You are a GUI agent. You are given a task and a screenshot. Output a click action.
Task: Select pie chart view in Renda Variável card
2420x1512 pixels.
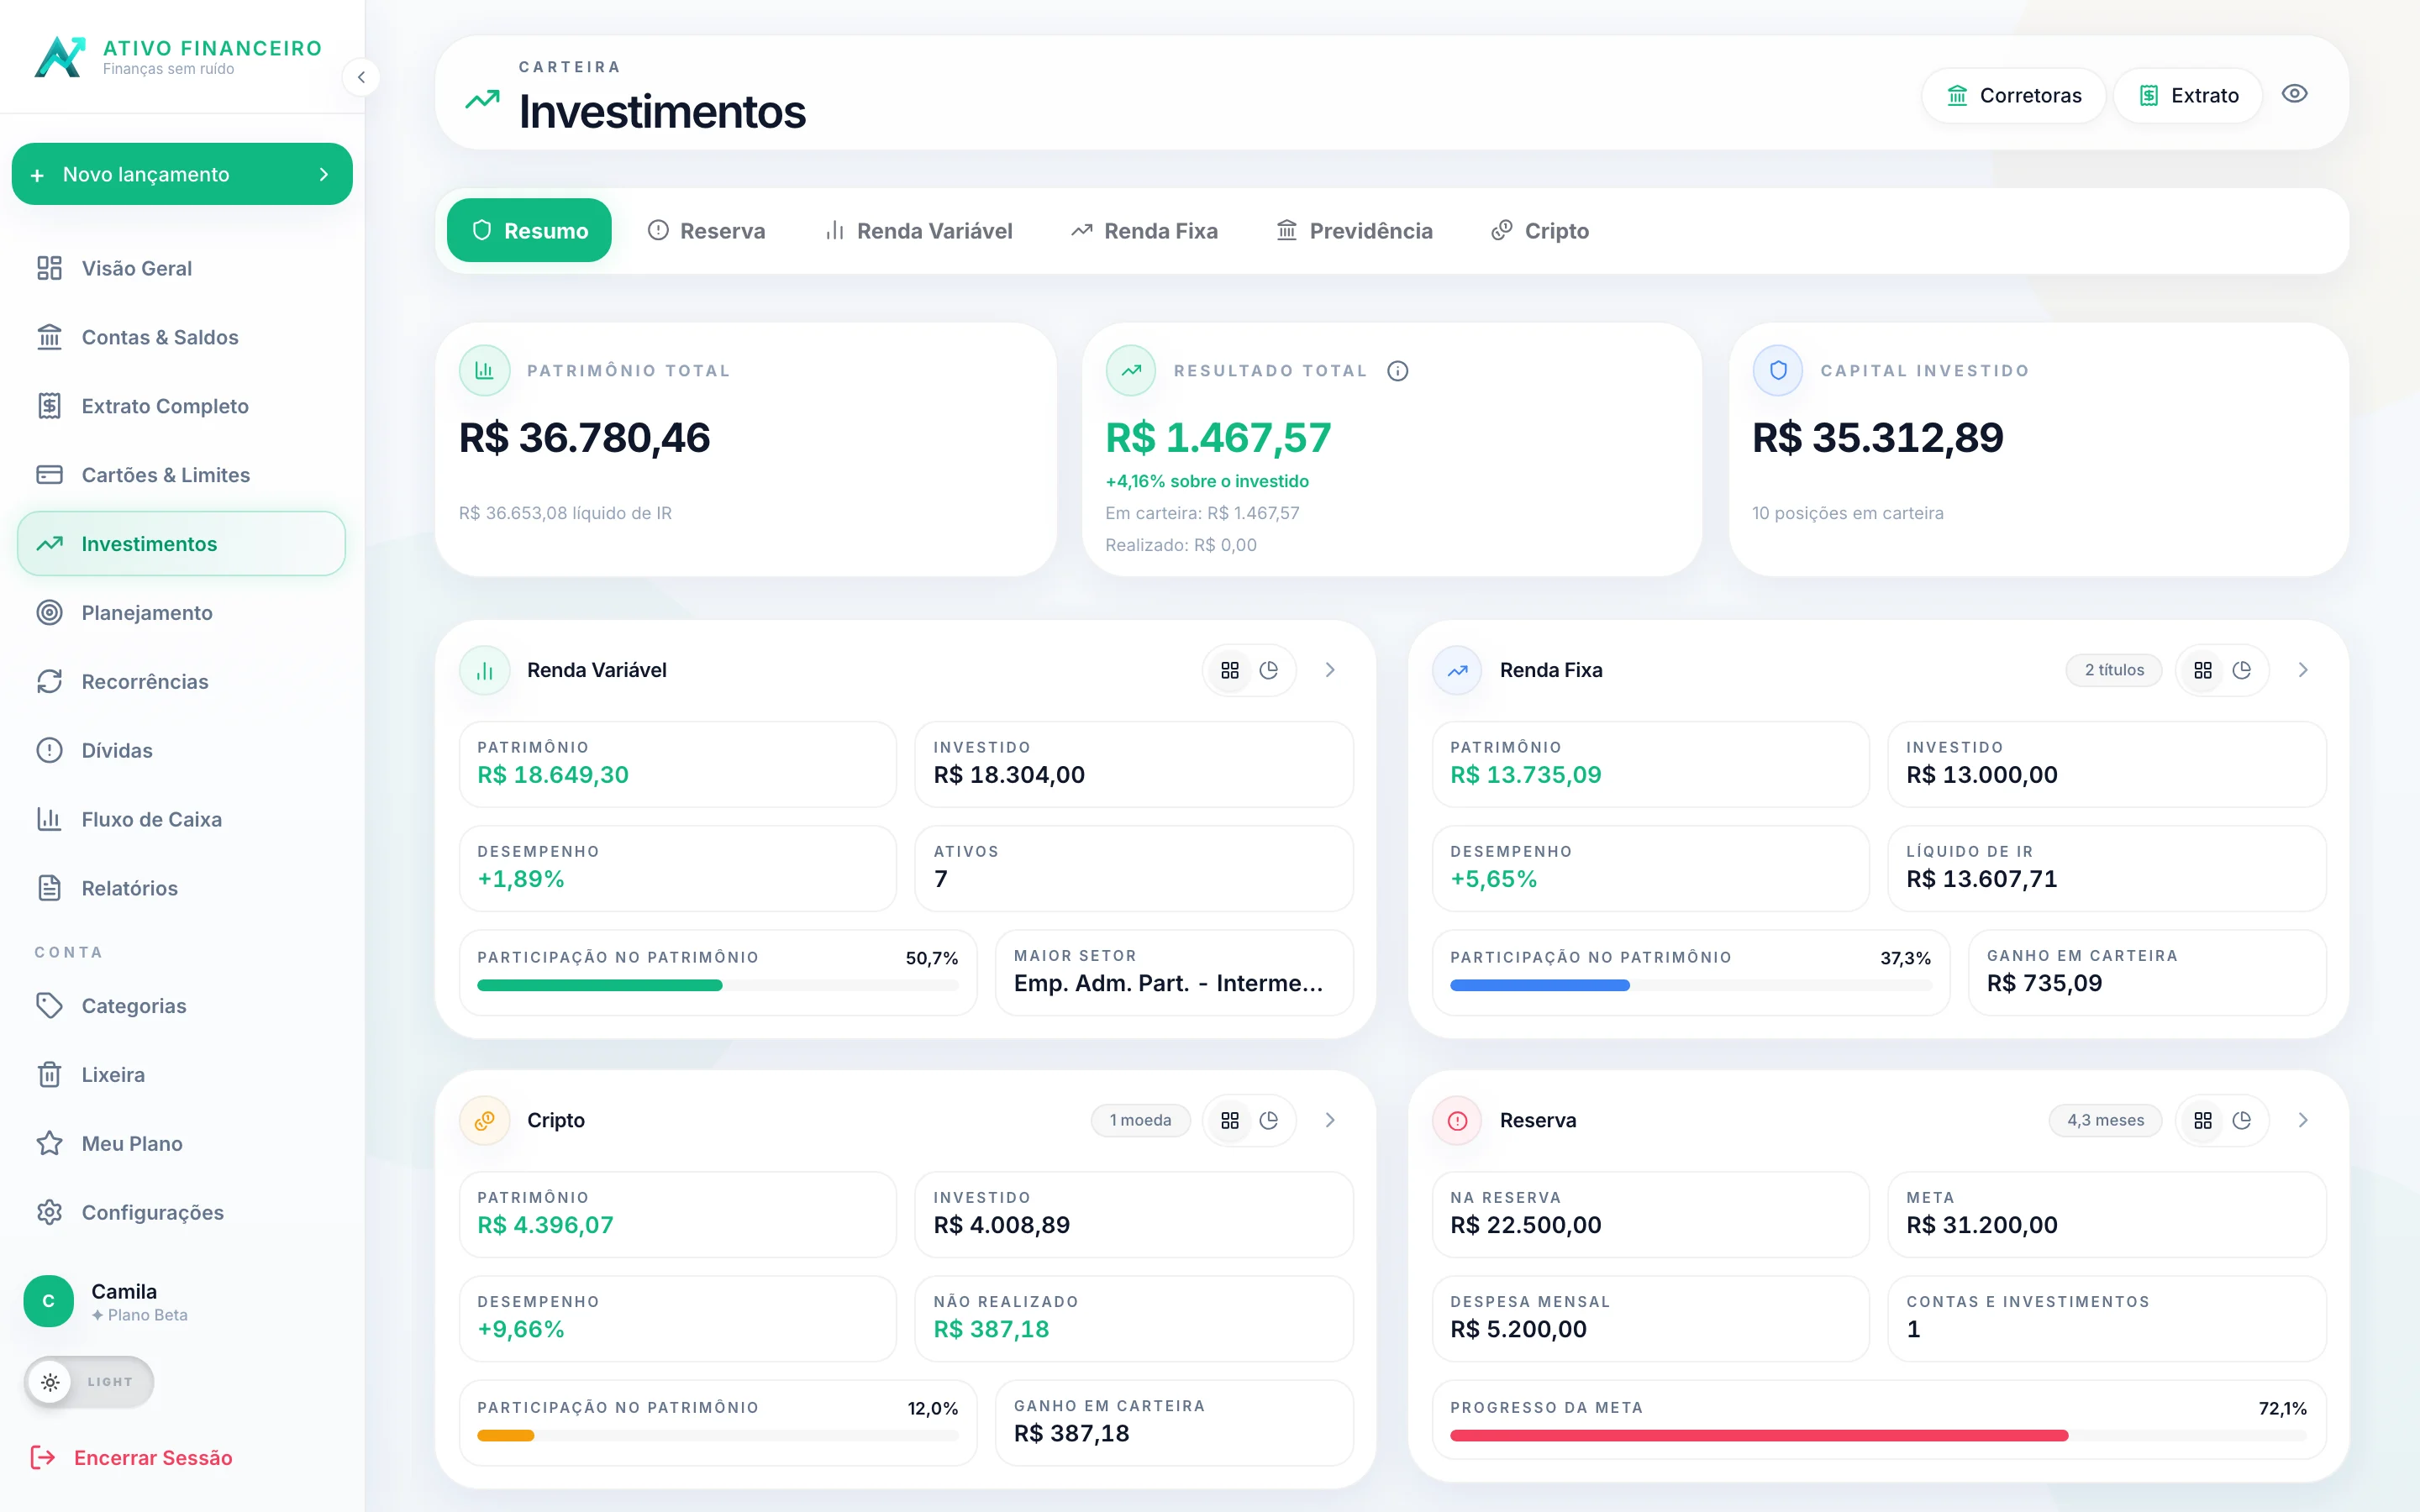click(1269, 670)
